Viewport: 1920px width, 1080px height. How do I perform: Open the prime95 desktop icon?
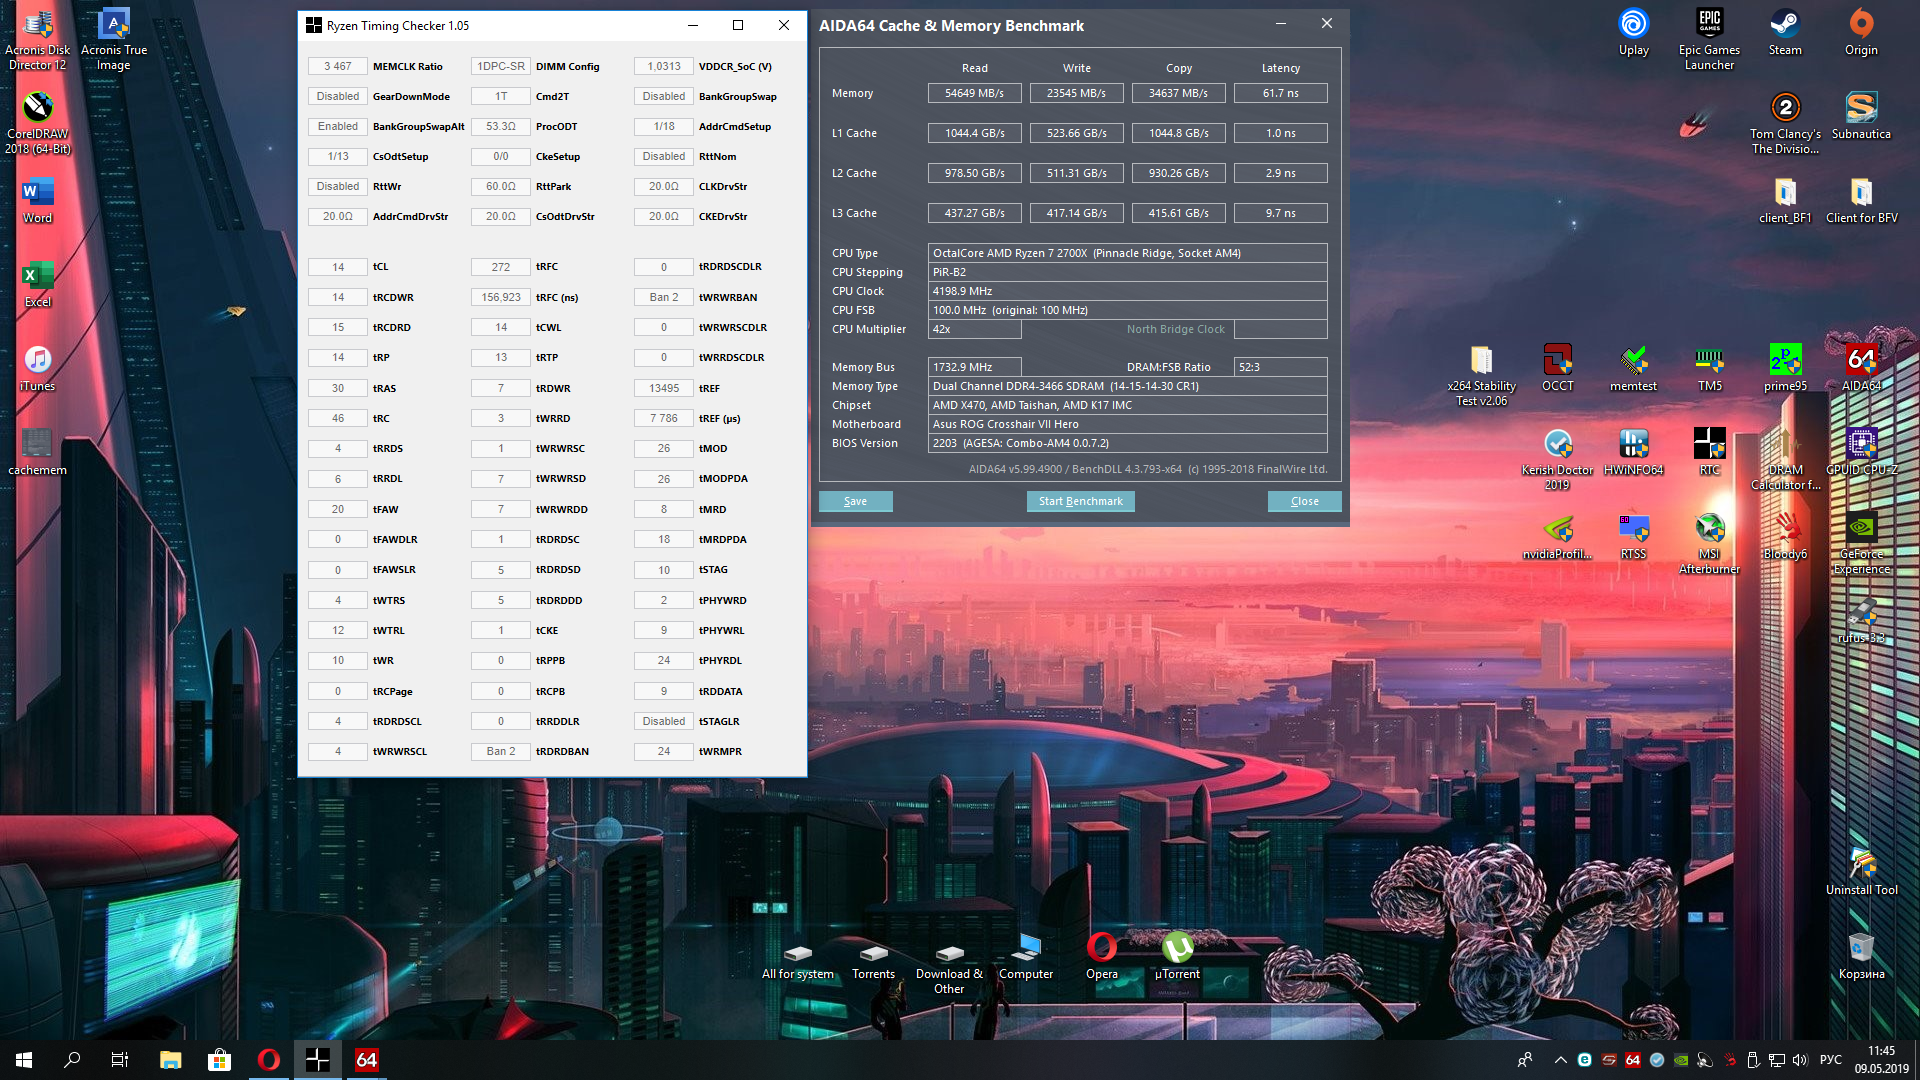click(1785, 361)
